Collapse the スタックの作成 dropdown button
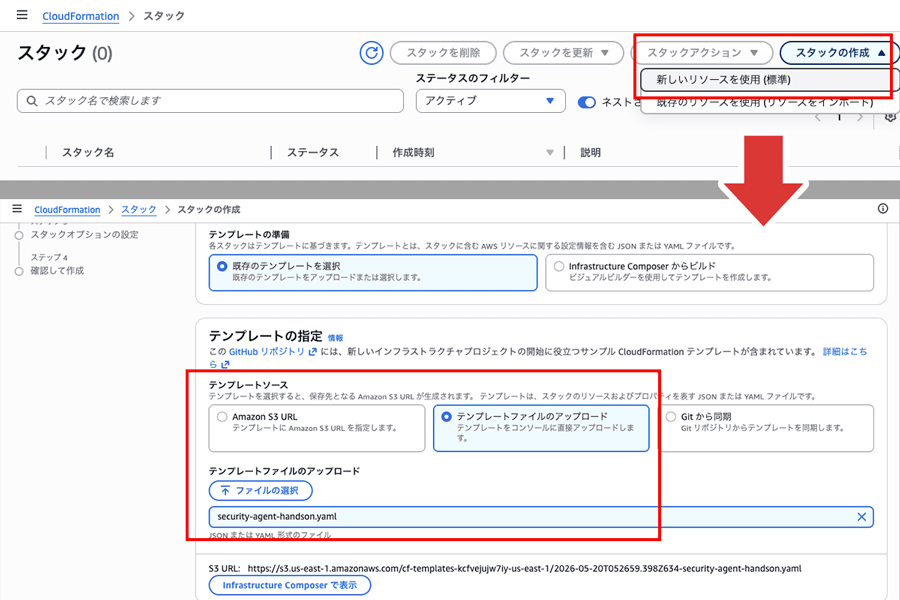Viewport: 900px width, 600px height. [x=839, y=53]
